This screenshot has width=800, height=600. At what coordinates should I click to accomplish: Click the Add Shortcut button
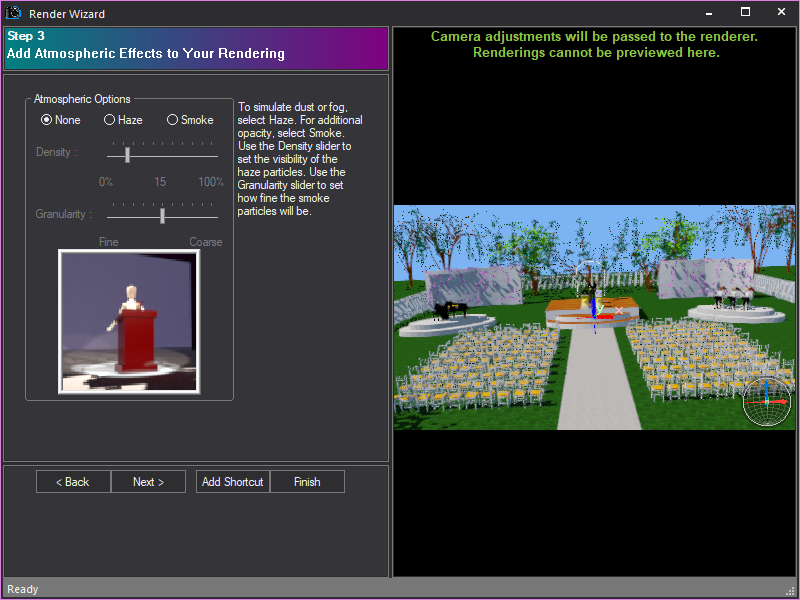(232, 481)
